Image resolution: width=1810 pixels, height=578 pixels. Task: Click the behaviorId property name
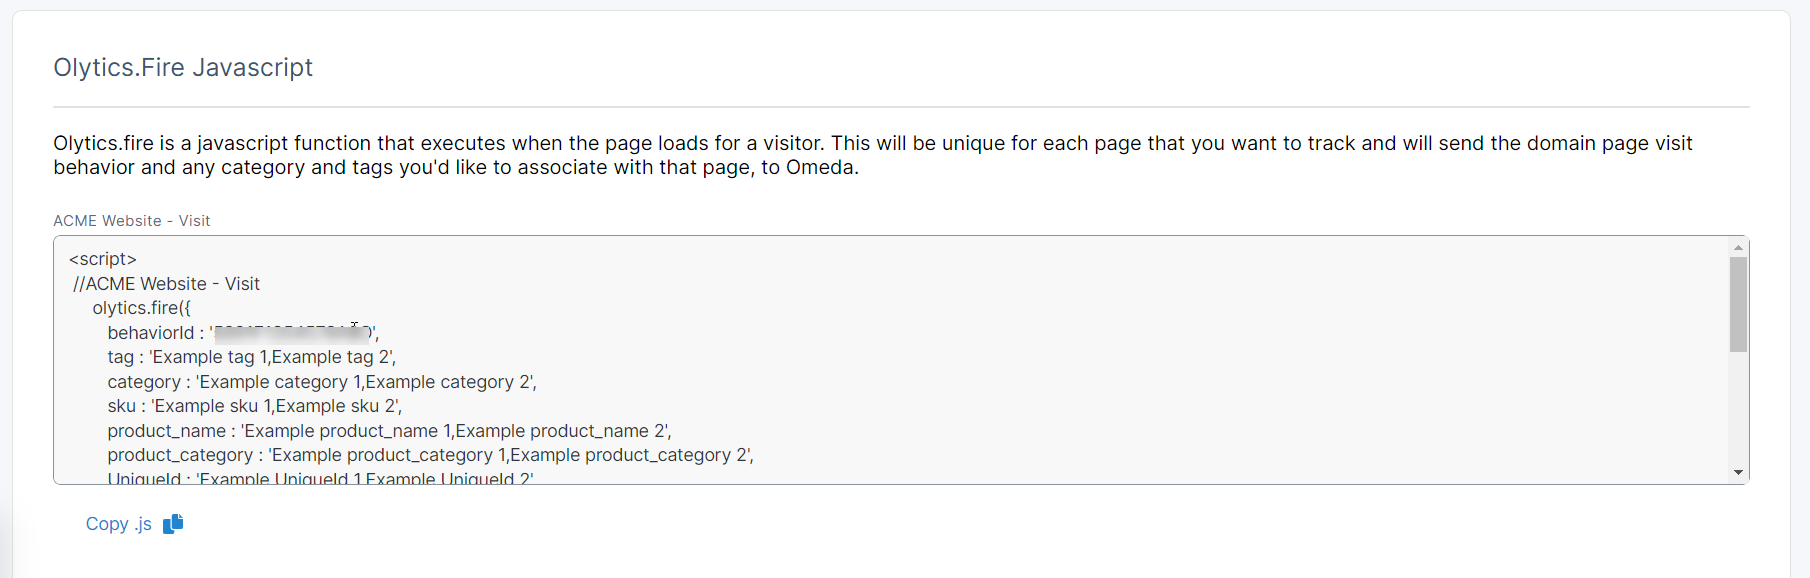[151, 333]
